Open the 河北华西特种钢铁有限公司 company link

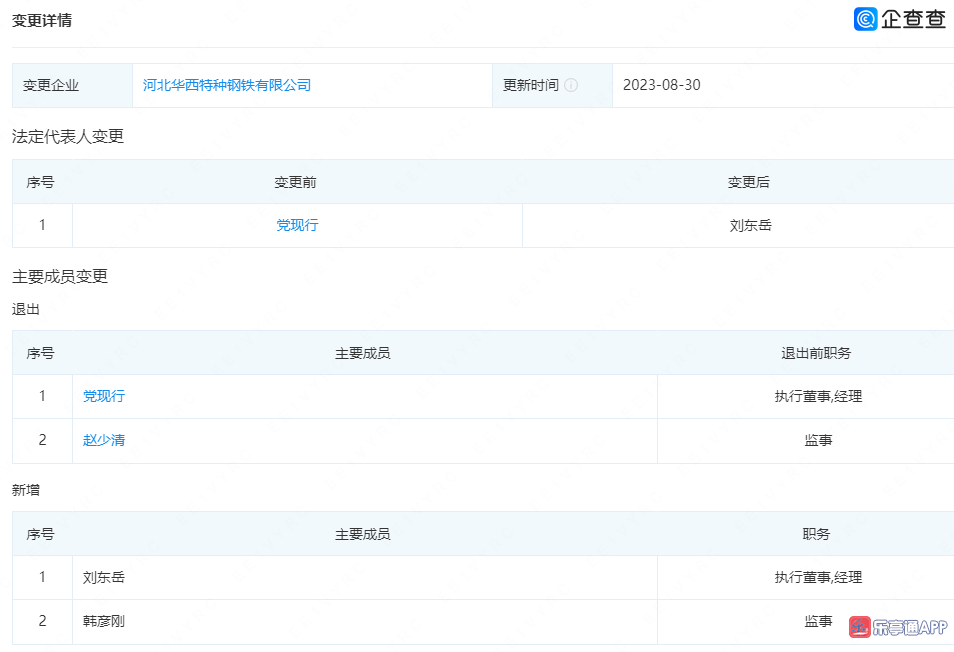(227, 85)
